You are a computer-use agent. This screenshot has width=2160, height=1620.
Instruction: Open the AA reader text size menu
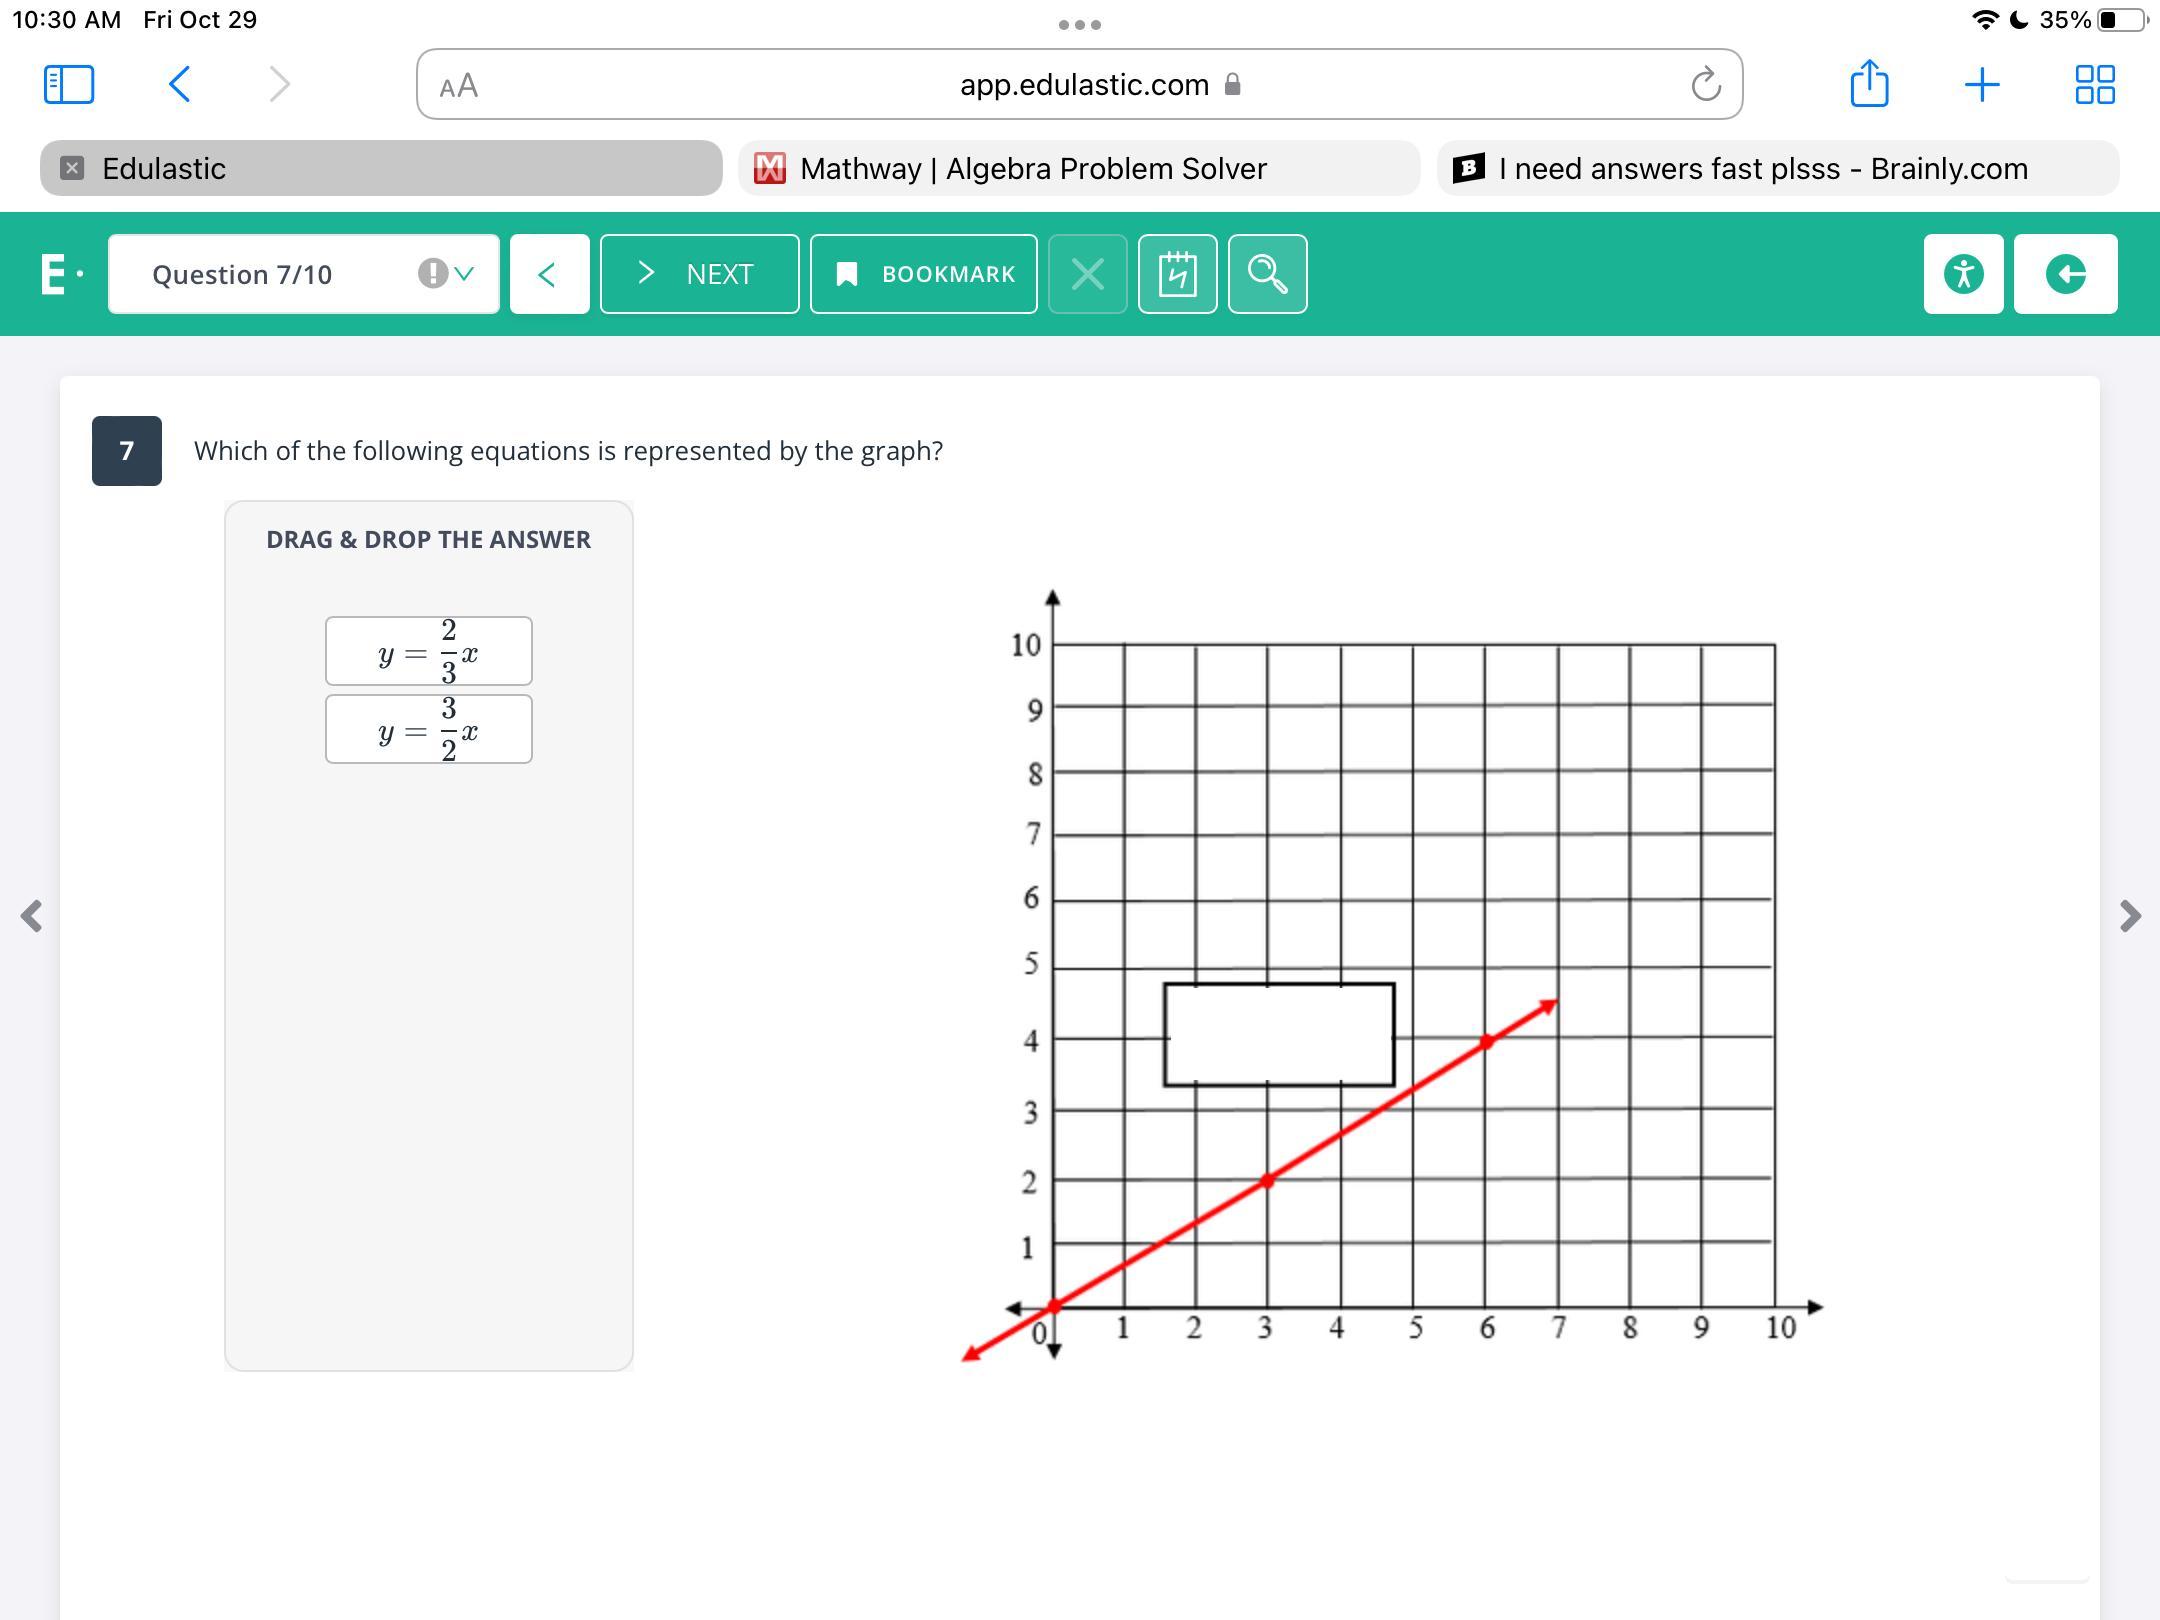pos(459,86)
